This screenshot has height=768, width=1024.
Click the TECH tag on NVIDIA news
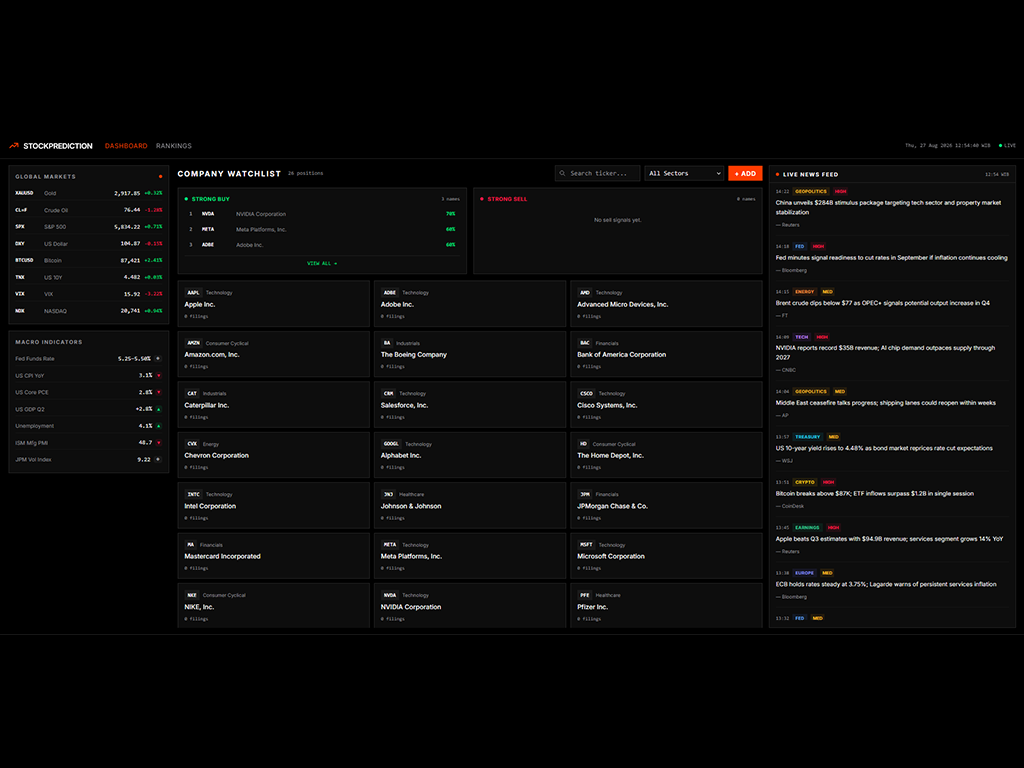802,337
